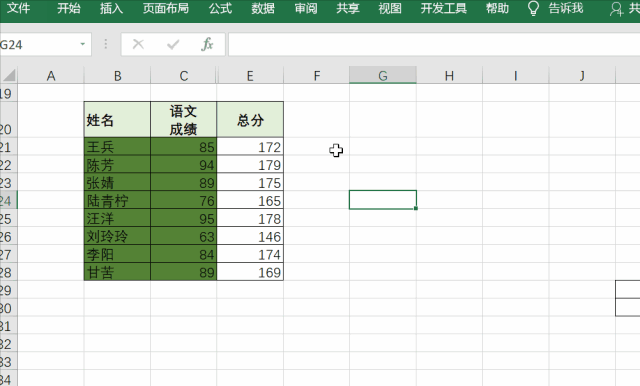Click the score cell 63
This screenshot has width=640, height=386.
coord(183,236)
